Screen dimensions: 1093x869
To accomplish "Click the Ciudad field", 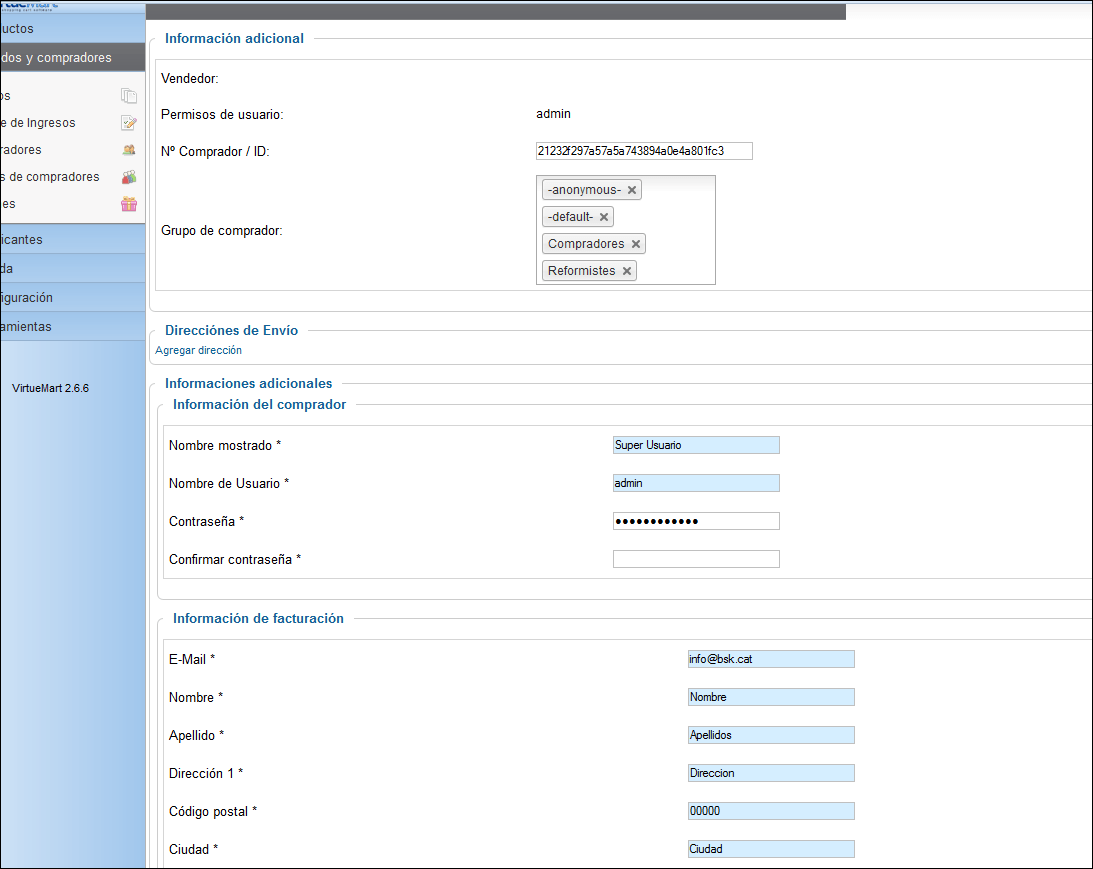I will [771, 849].
